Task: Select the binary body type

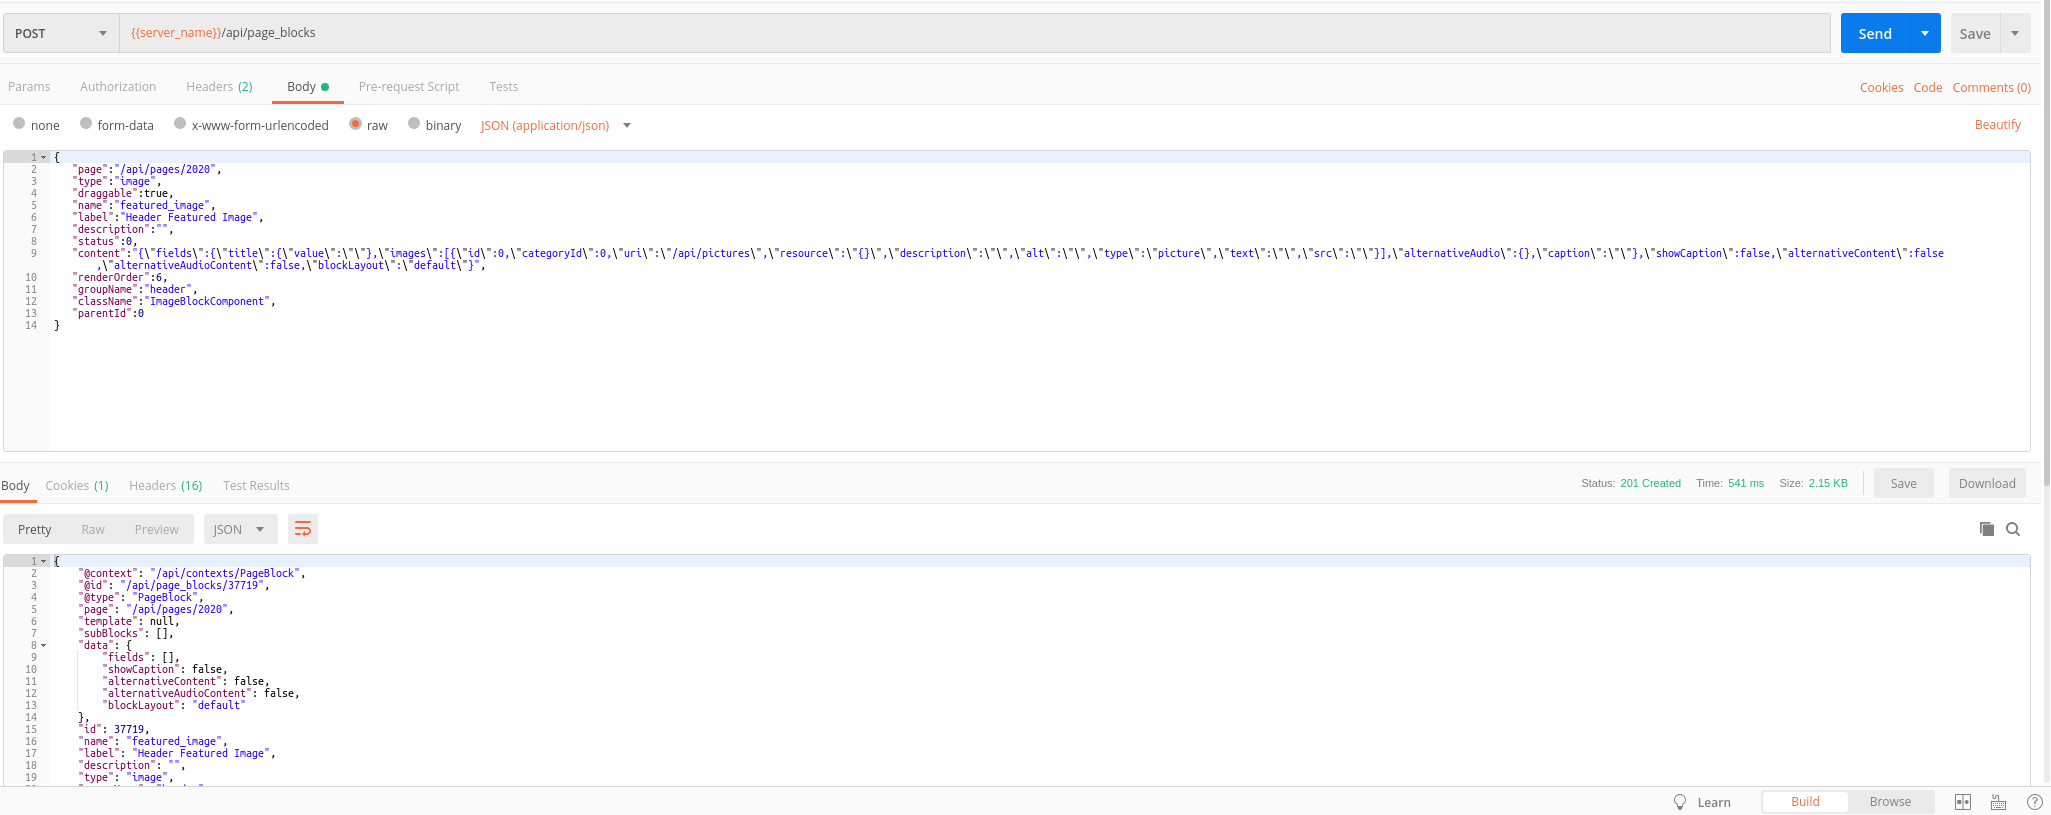Action: tap(414, 124)
